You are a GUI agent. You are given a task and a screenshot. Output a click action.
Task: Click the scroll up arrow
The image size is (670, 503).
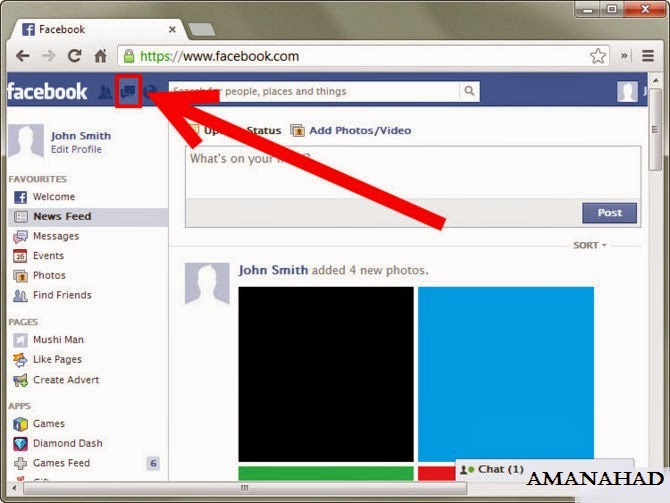pyautogui.click(x=655, y=80)
